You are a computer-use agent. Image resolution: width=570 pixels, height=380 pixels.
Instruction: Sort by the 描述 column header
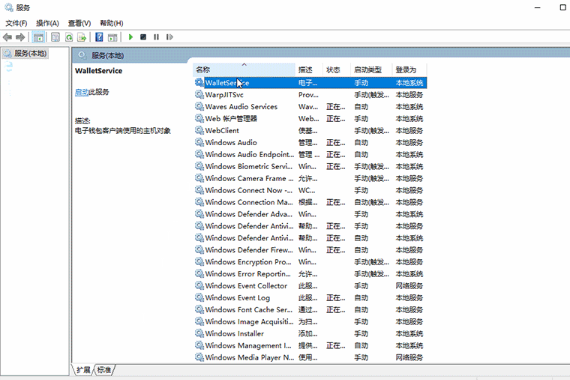point(309,69)
